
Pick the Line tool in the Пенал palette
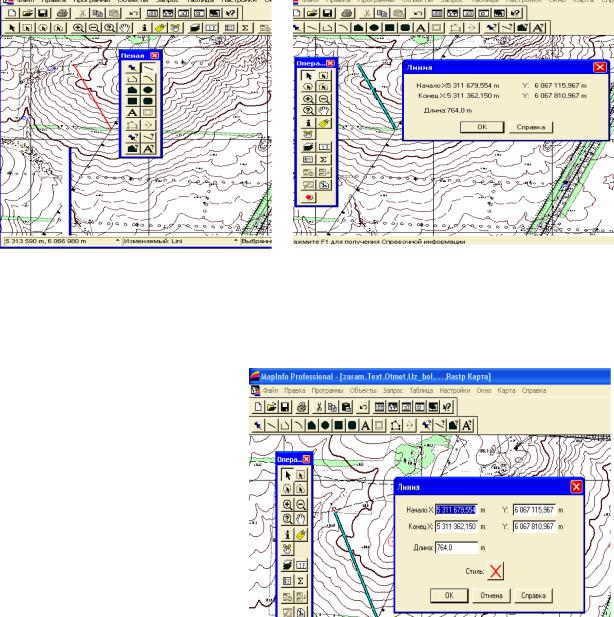point(148,68)
